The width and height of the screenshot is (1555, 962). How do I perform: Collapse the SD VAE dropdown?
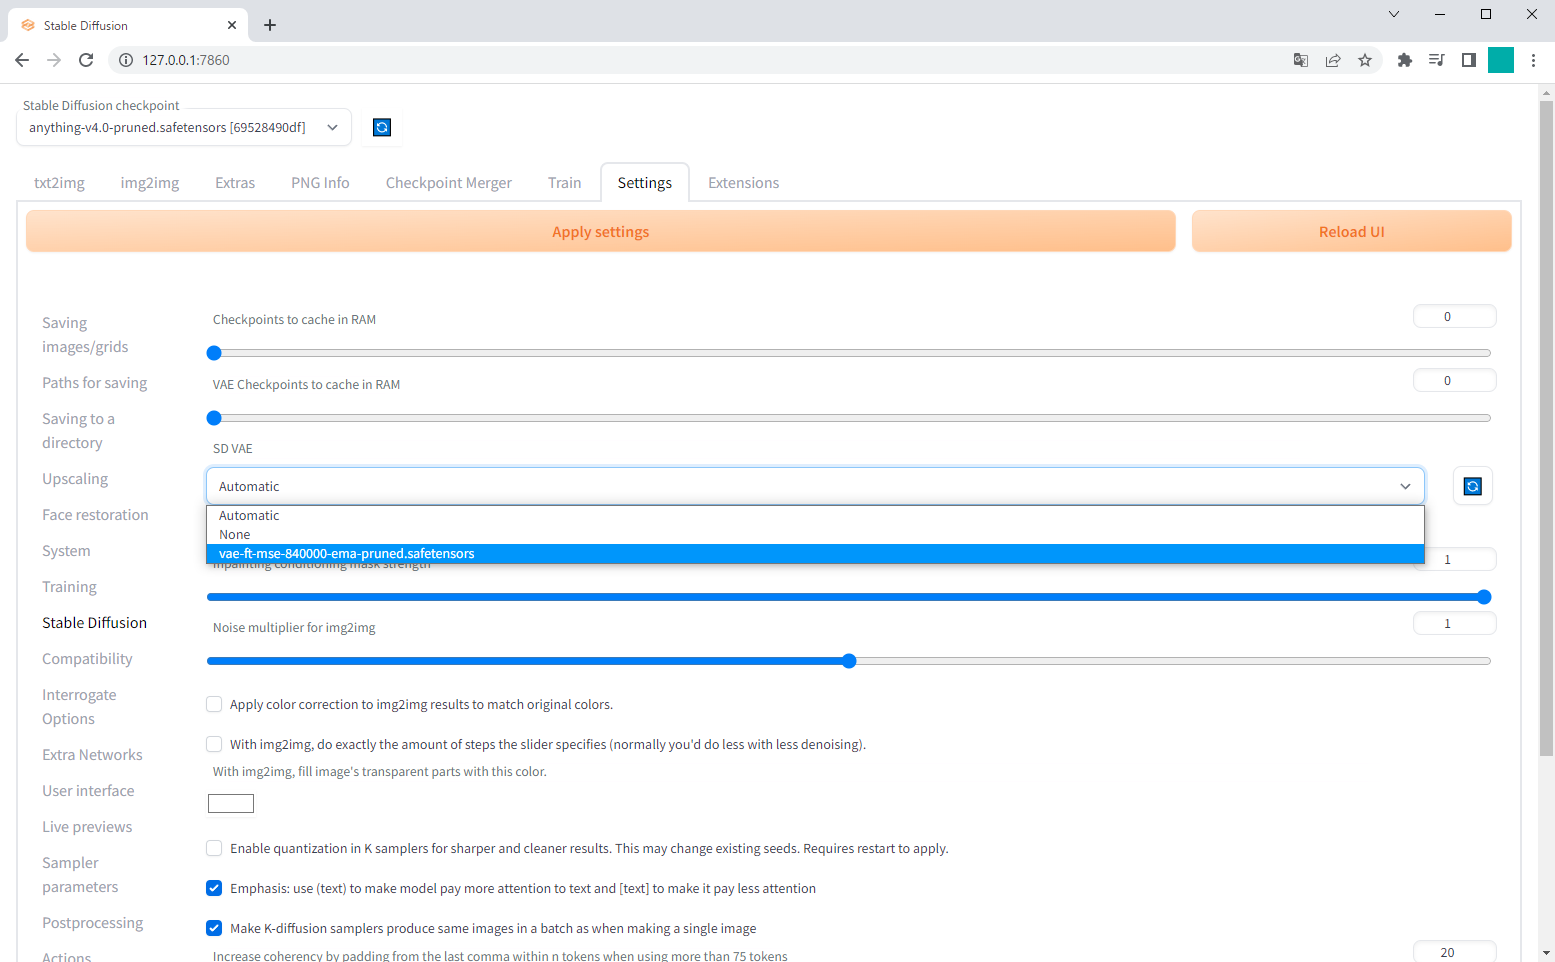click(815, 486)
